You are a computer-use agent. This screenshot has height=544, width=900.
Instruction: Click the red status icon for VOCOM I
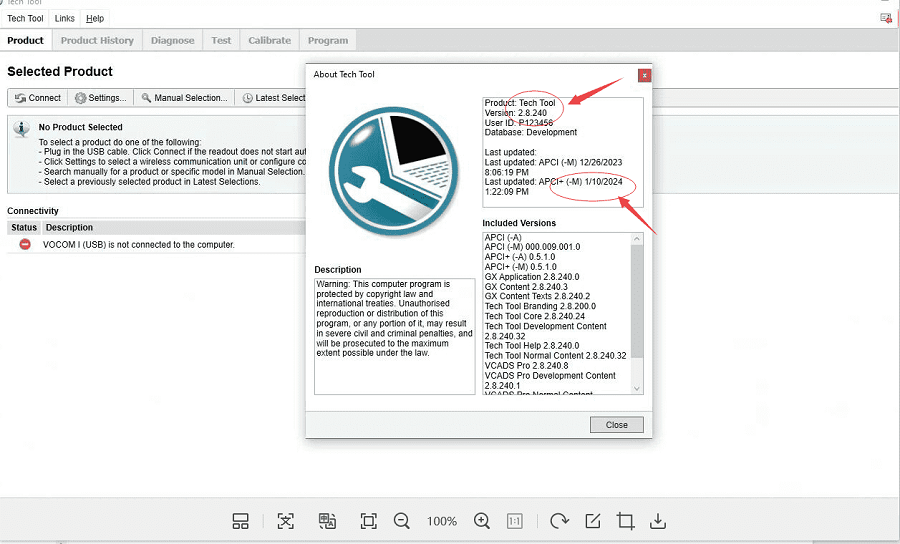pos(25,244)
